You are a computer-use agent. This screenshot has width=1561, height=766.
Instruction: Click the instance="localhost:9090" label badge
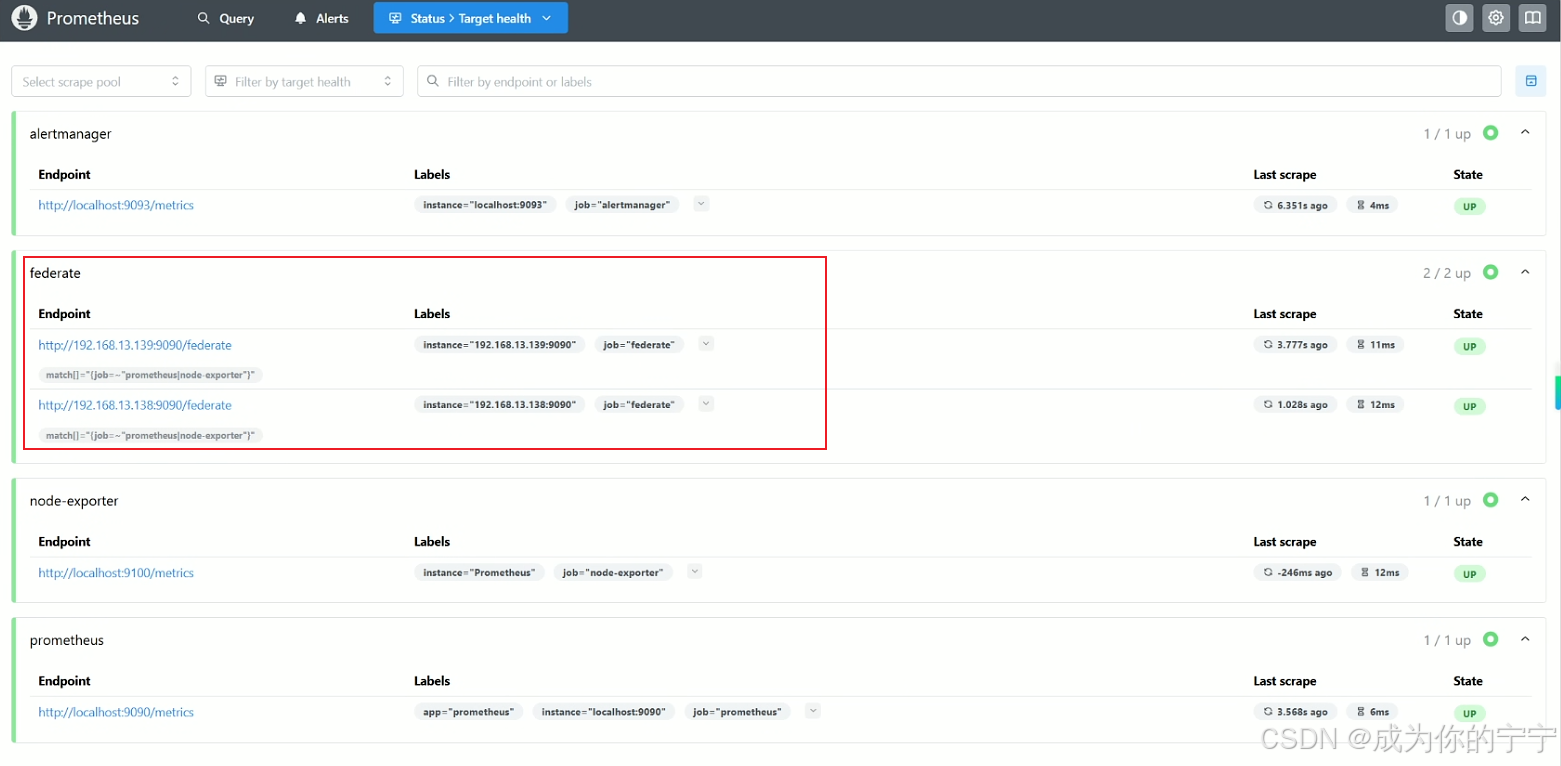[603, 712]
